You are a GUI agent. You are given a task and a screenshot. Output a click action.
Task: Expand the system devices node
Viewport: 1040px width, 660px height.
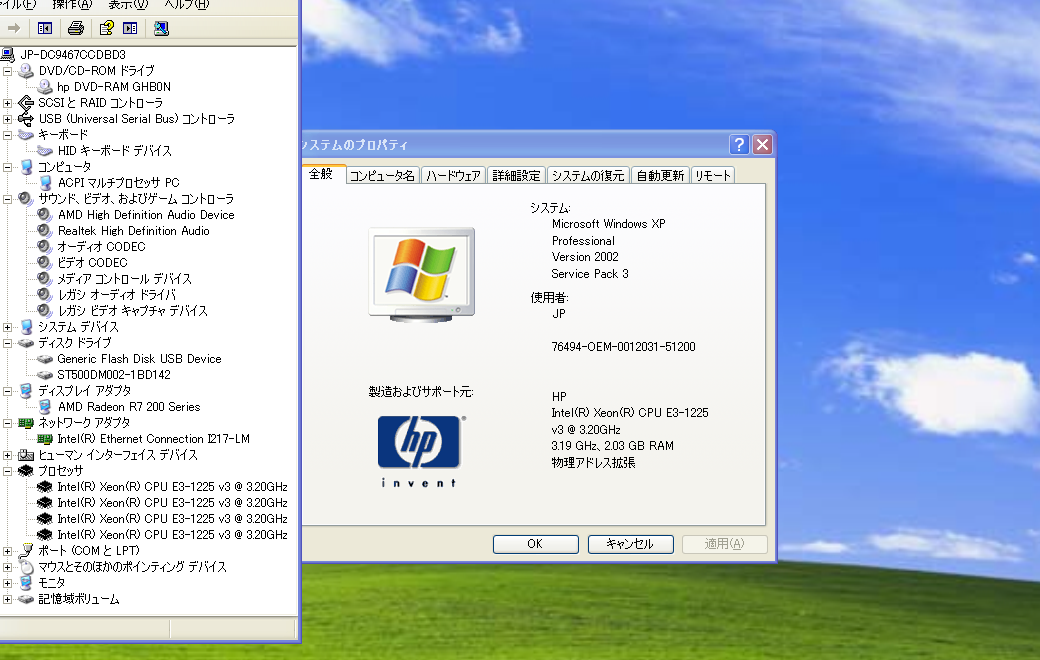(x=7, y=327)
